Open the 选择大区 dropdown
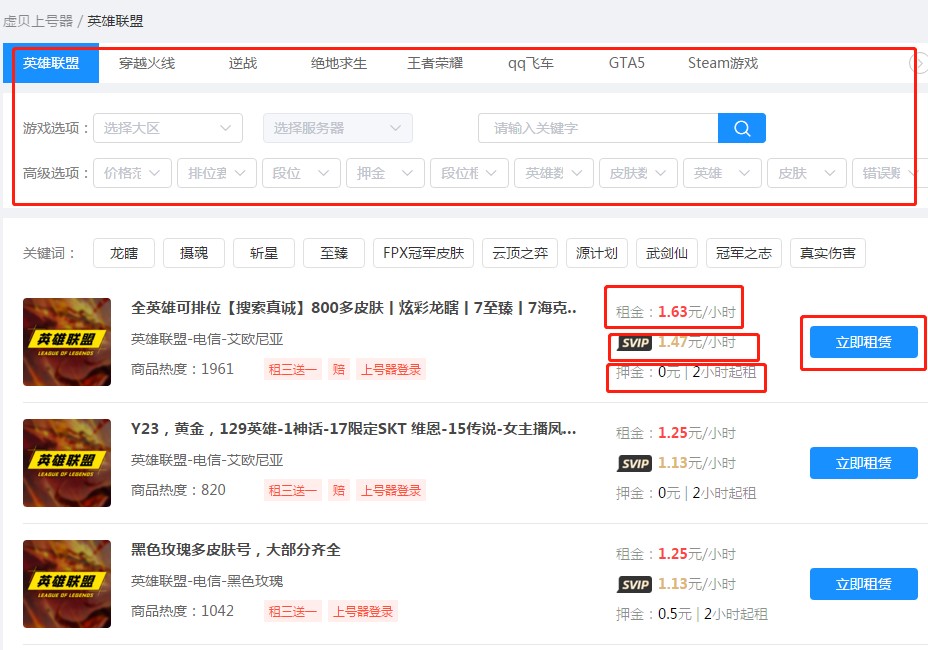This screenshot has height=650, width=928. pos(168,128)
